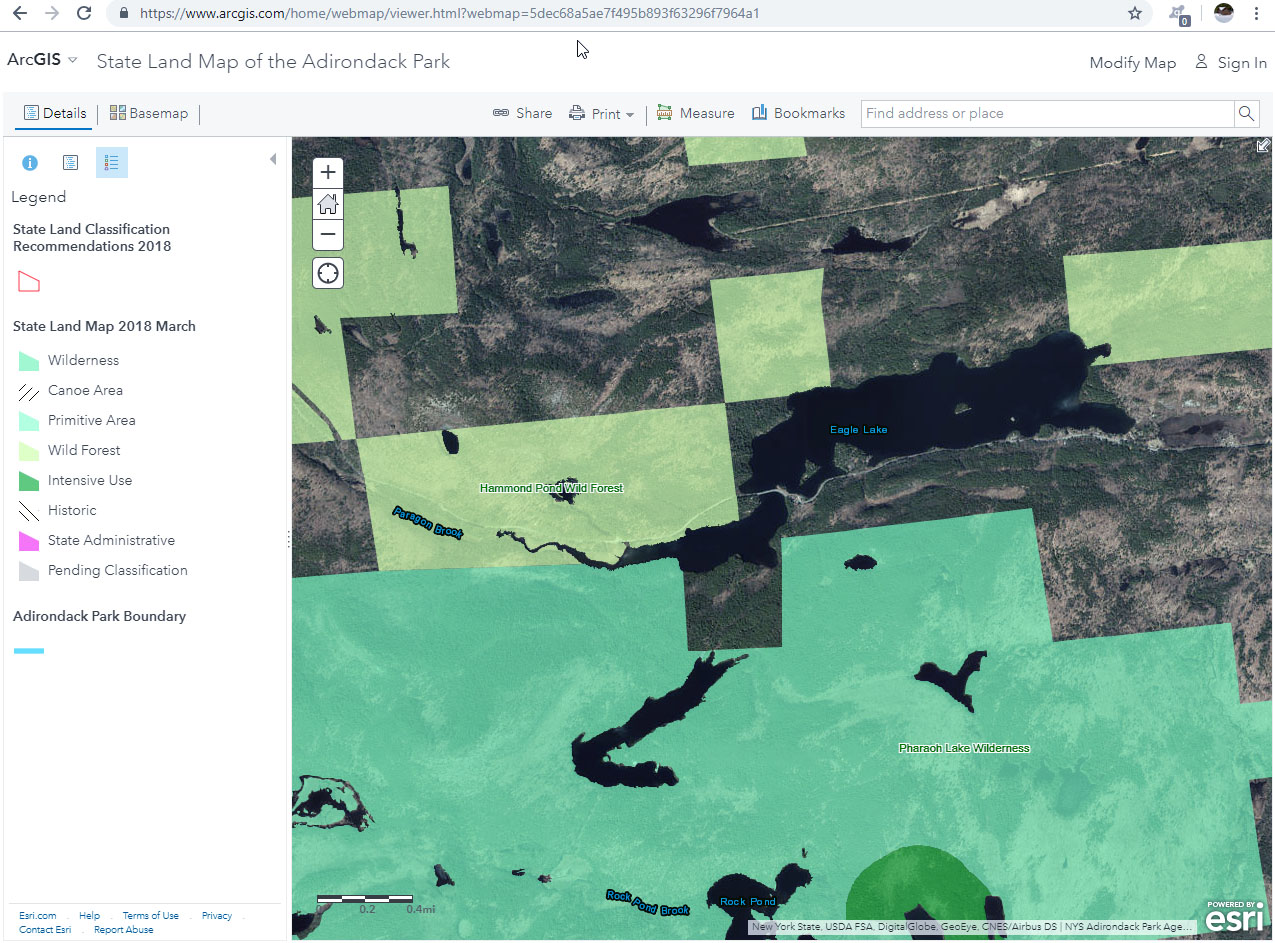The width and height of the screenshot is (1275, 943).
Task: Click the Pending Classification legend swatch
Action: (29, 571)
